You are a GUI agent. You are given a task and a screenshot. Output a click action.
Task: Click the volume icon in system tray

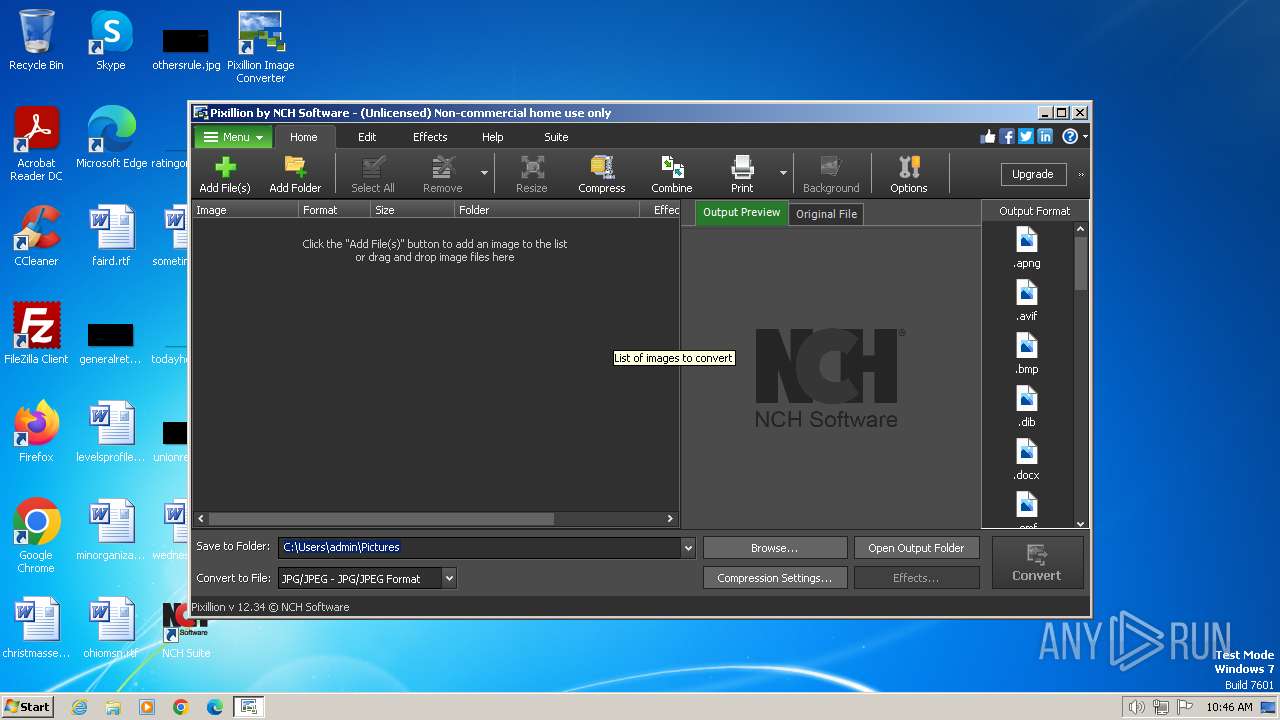coord(1136,707)
